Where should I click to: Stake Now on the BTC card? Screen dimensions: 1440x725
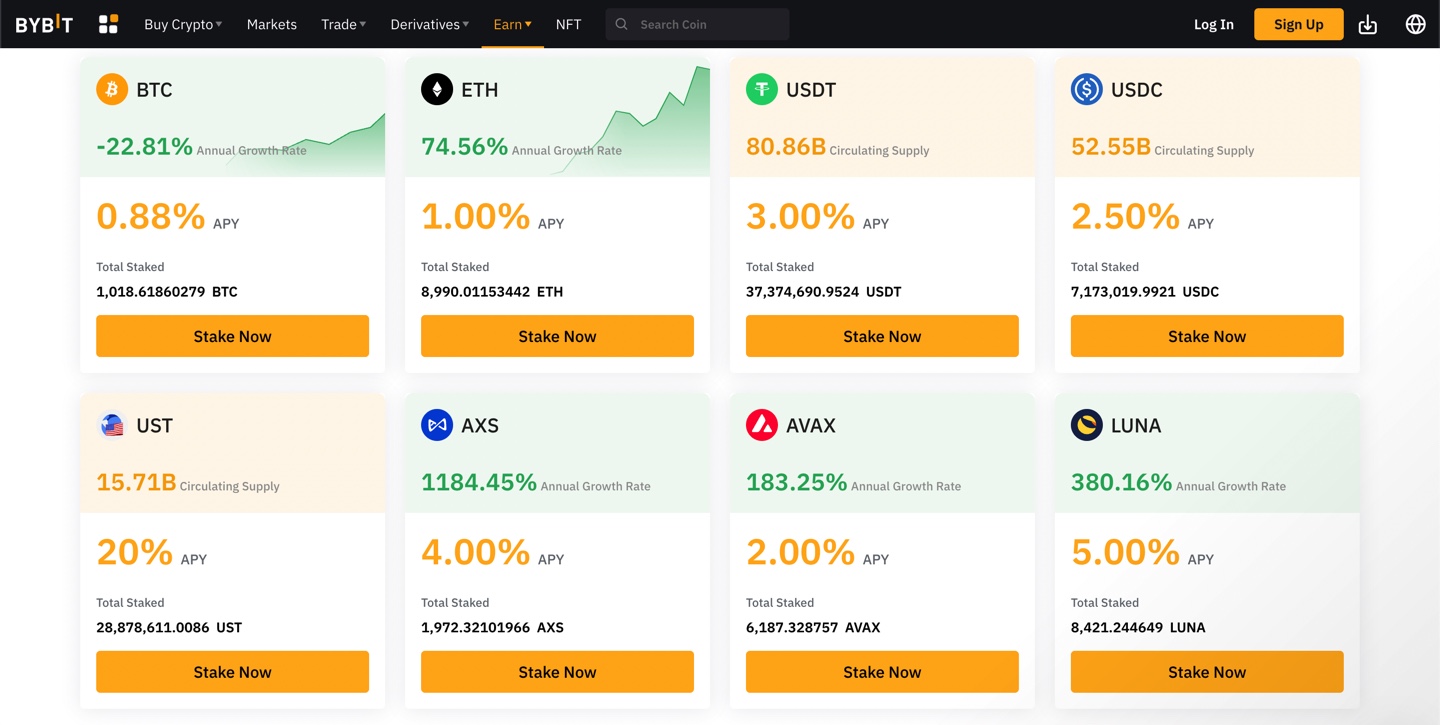coord(232,336)
